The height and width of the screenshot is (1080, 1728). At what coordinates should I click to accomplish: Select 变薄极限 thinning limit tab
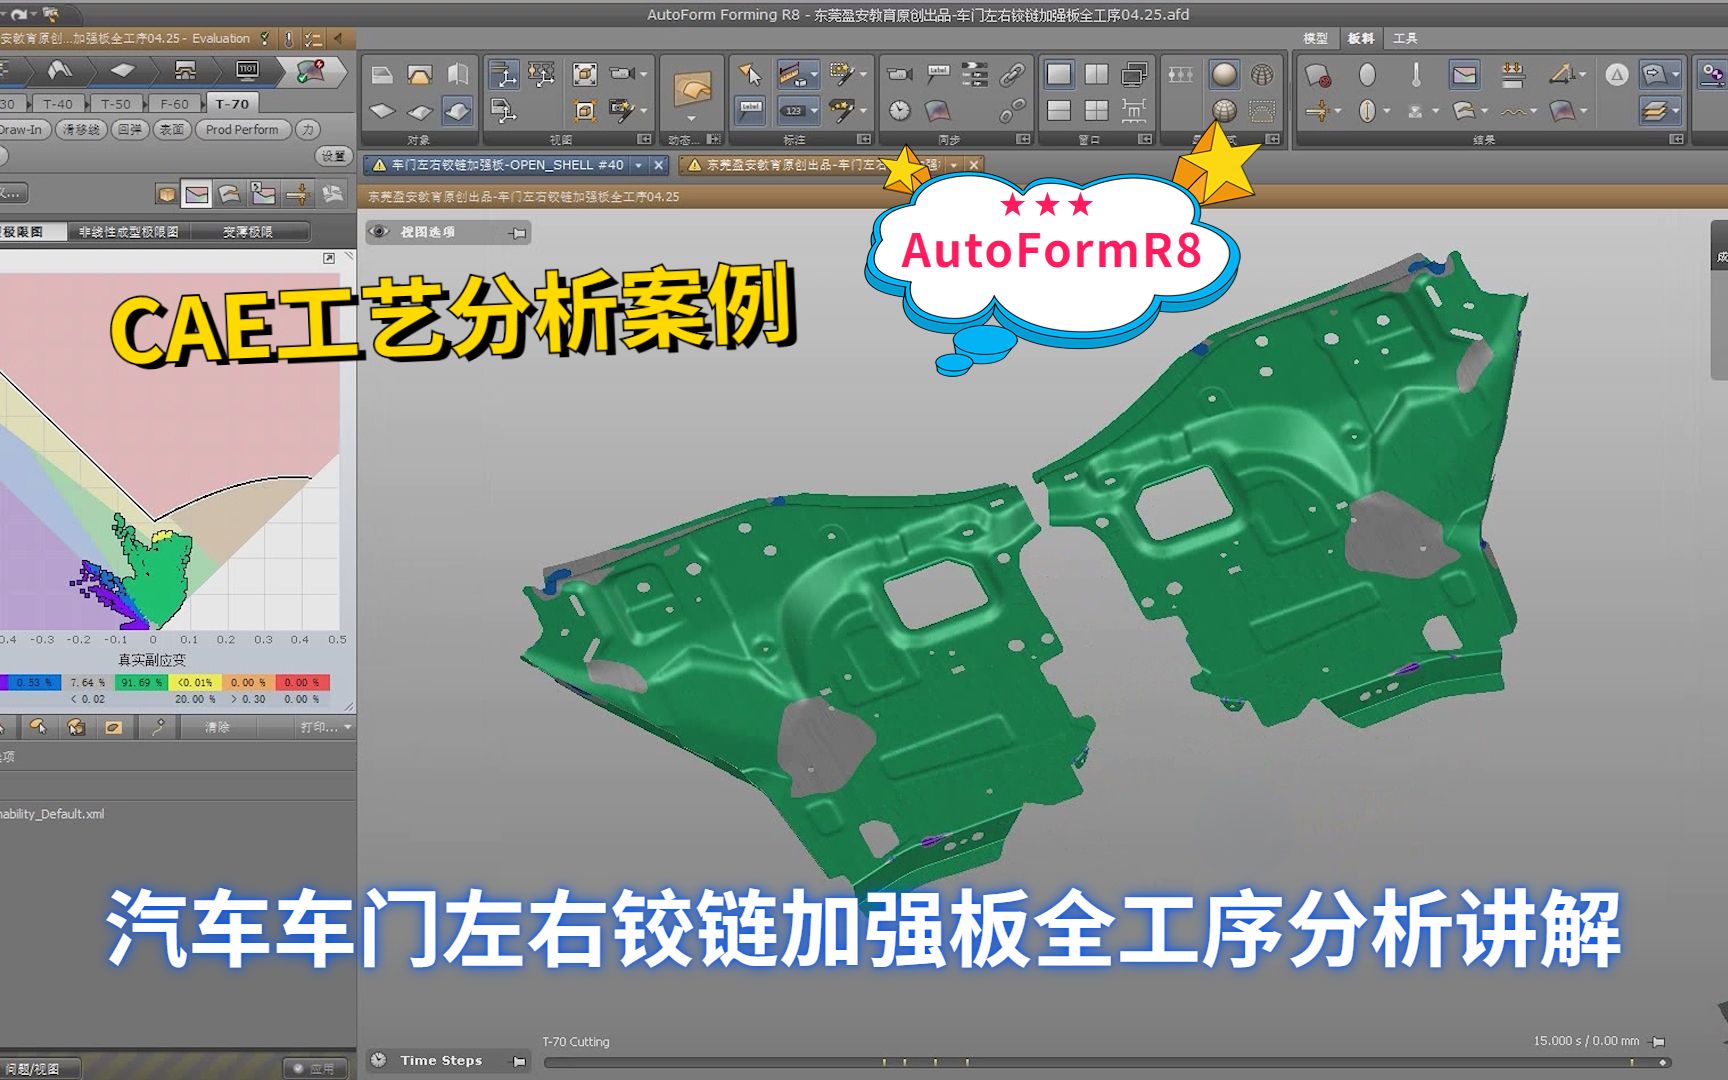(x=247, y=232)
